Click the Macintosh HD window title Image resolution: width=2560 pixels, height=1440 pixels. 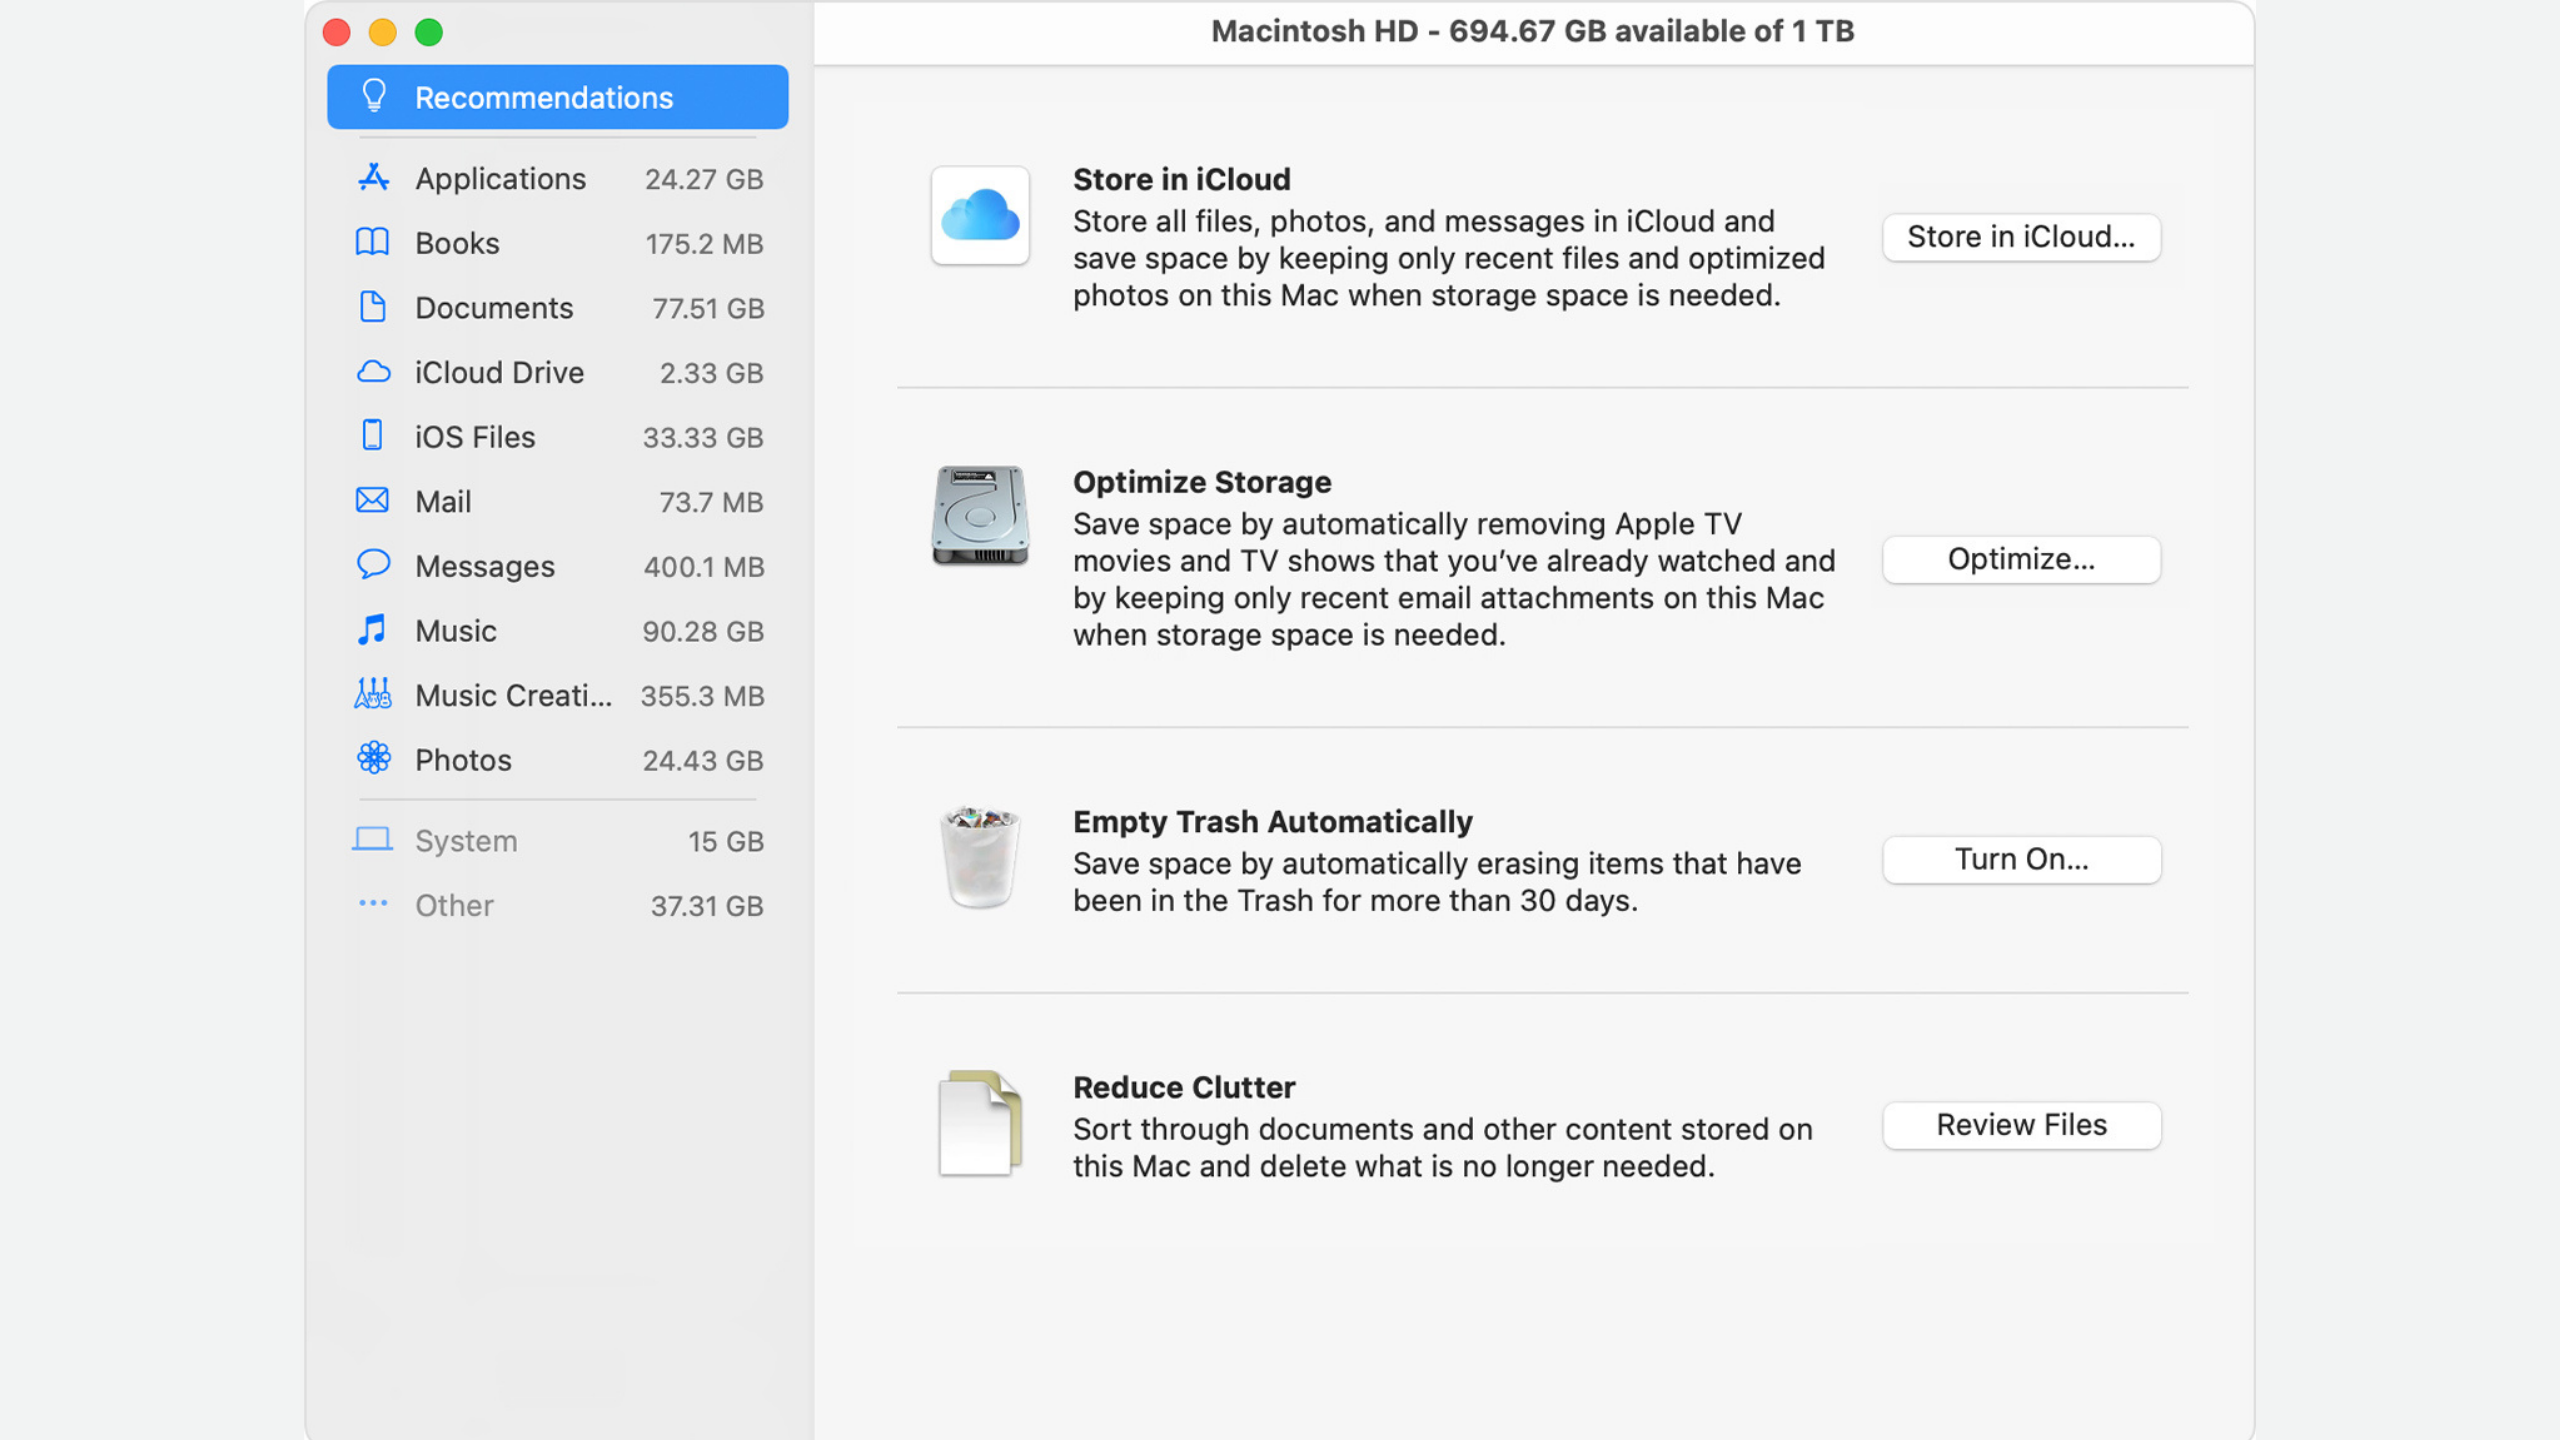1532,31
